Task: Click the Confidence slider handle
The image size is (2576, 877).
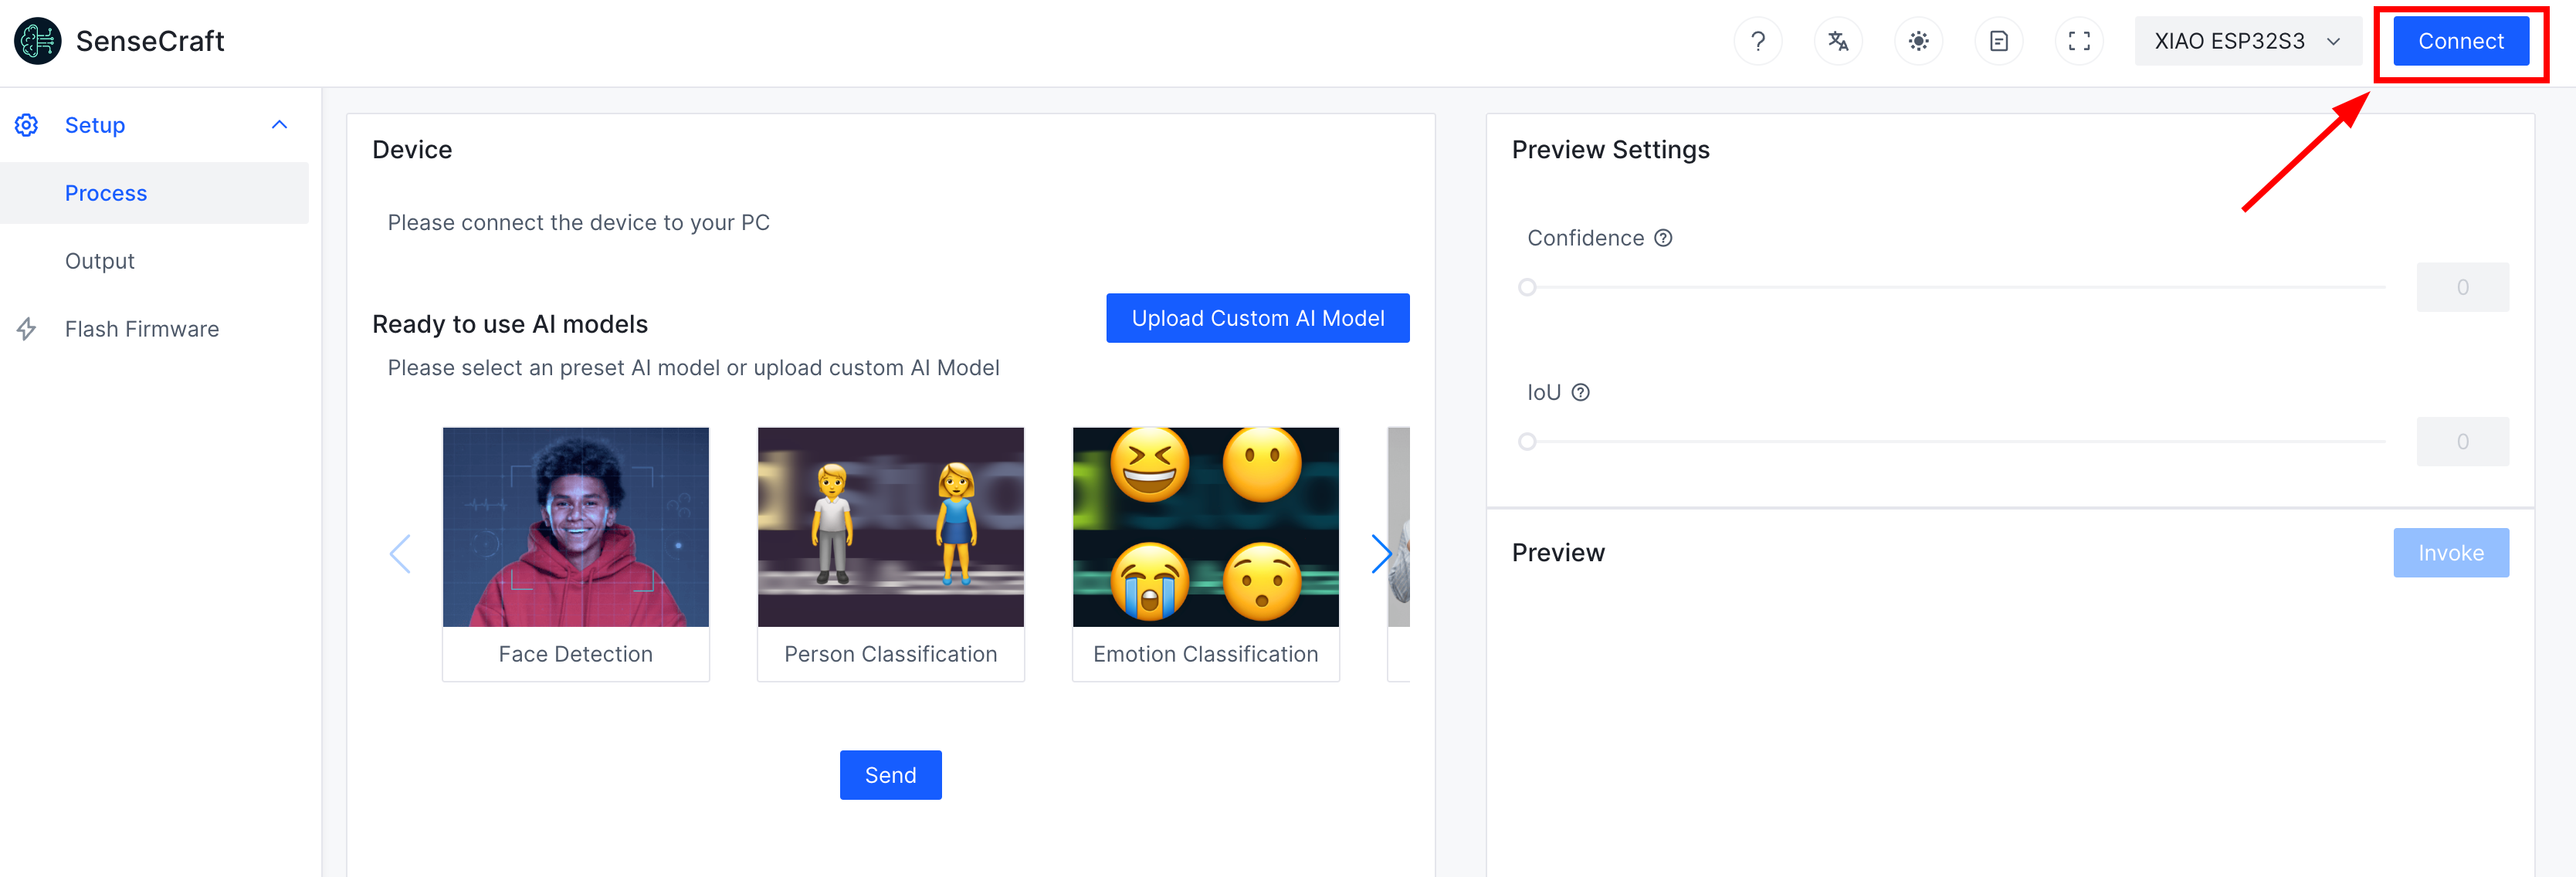Action: tap(1526, 288)
